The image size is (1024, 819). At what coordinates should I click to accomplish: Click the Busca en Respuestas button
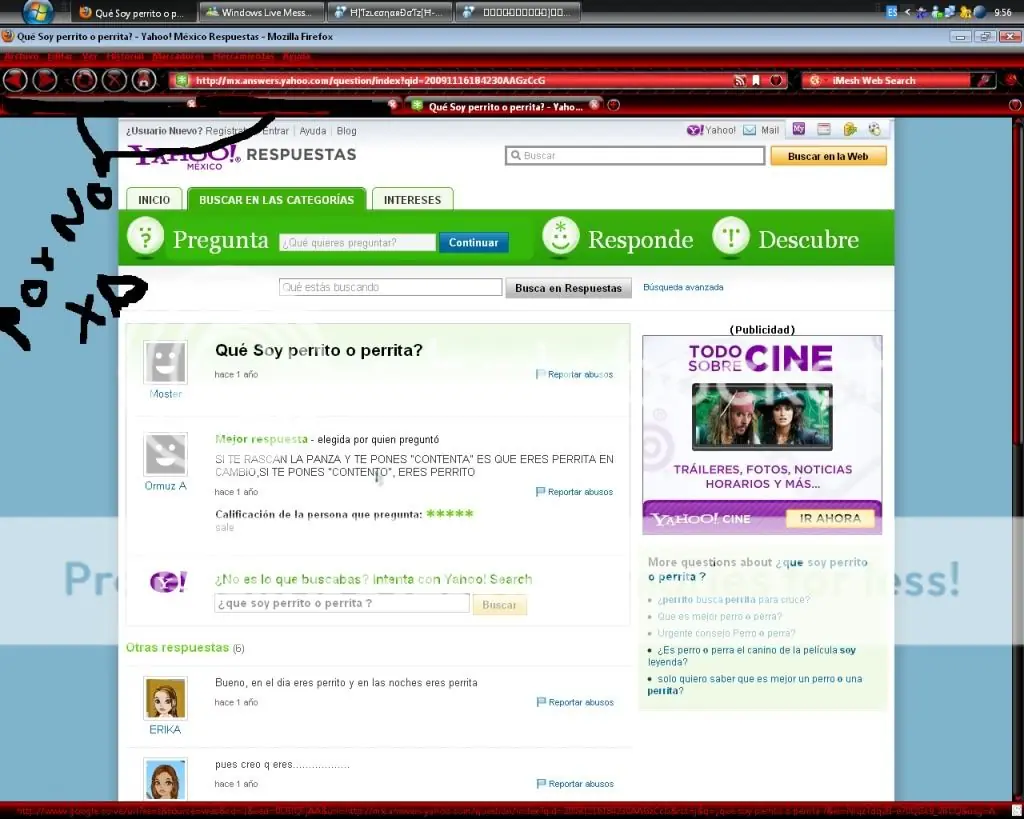(568, 288)
